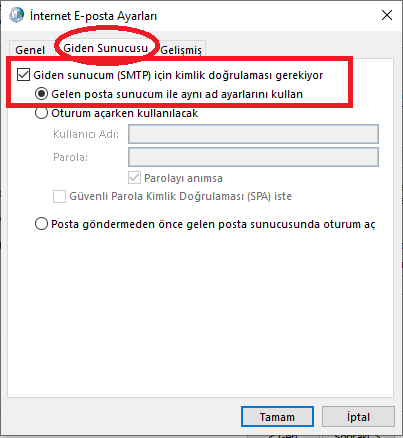Select Gelen posta sunucum ile aynı ayarları option
The image size is (403, 438).
point(41,94)
